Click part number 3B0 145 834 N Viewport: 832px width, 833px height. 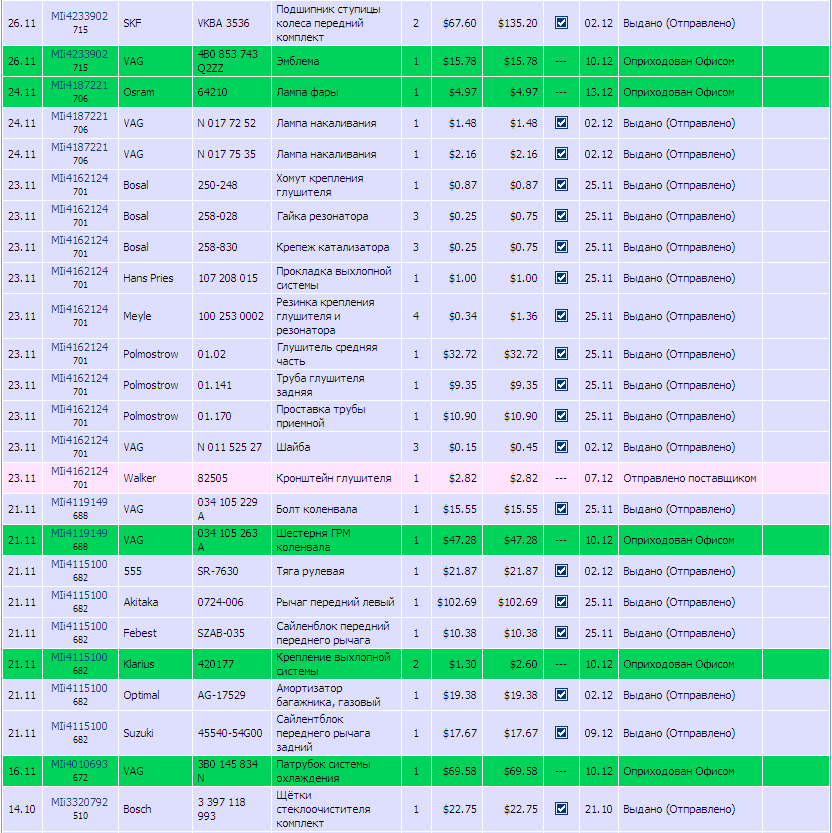click(227, 771)
